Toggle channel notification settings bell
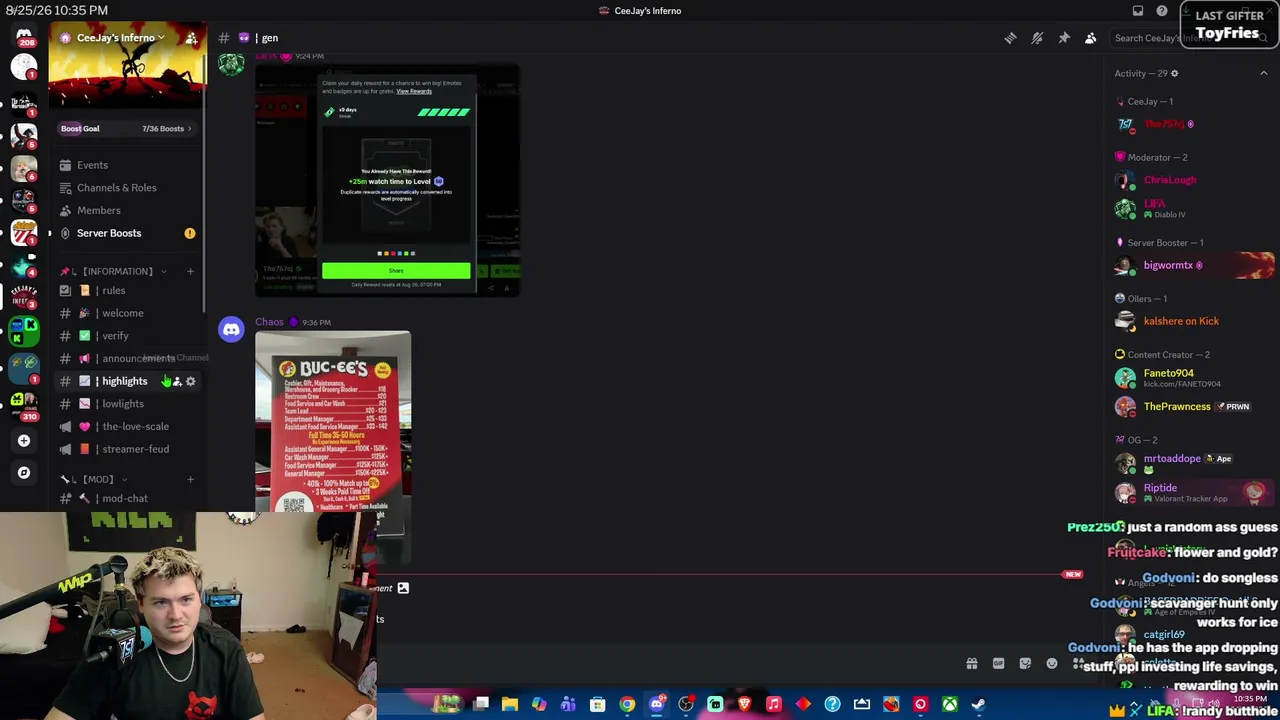 tap(1037, 38)
